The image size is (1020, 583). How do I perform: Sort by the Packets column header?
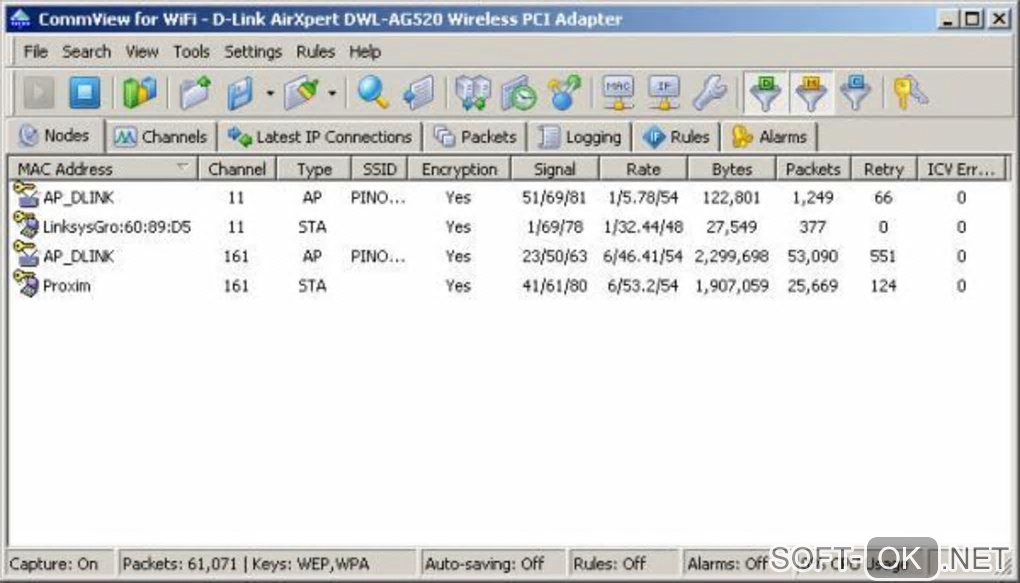point(813,169)
